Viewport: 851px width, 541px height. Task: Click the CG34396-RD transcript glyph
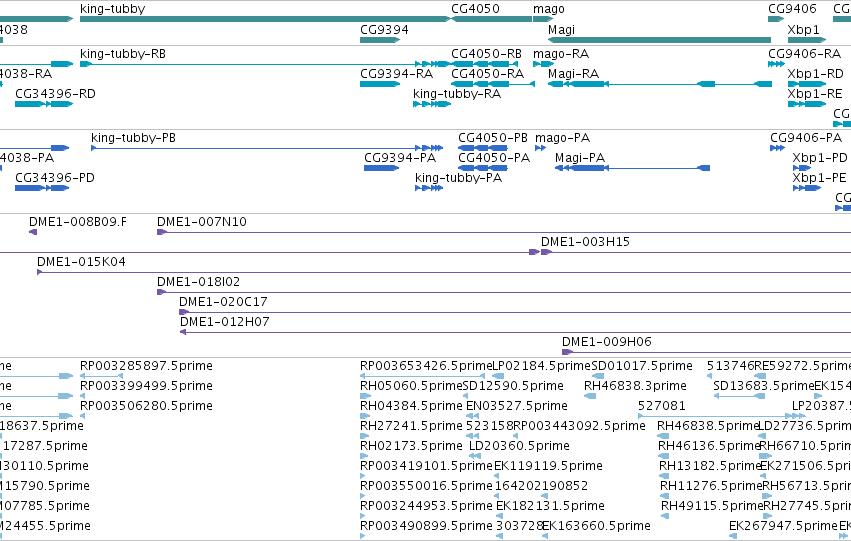43,104
